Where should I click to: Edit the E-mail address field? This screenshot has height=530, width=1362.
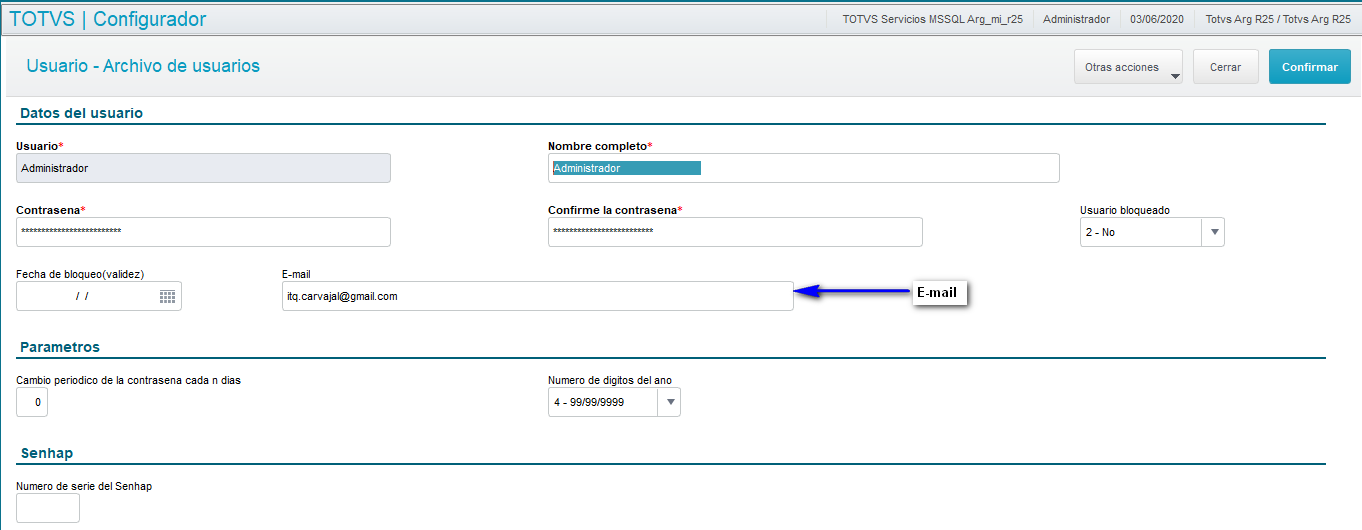[x=538, y=296]
